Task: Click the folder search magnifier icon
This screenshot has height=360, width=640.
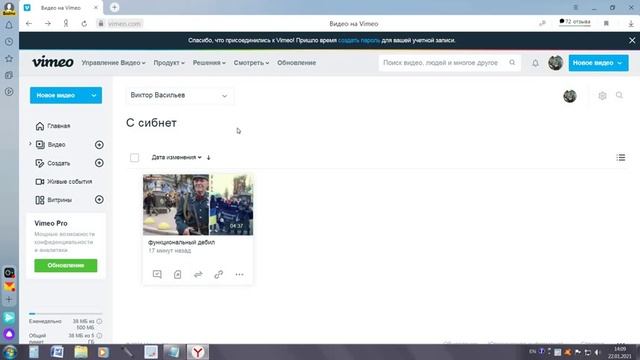Action: pyautogui.click(x=619, y=95)
